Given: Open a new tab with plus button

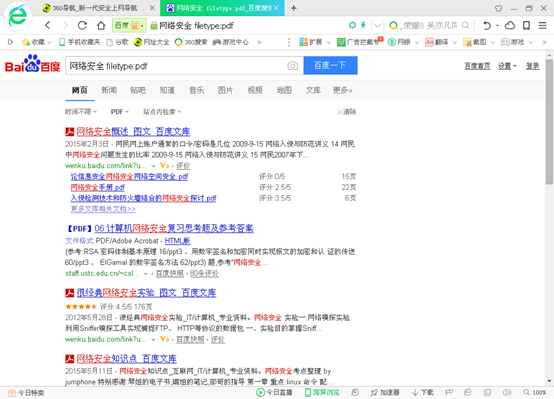Looking at the screenshot, I should (294, 8).
